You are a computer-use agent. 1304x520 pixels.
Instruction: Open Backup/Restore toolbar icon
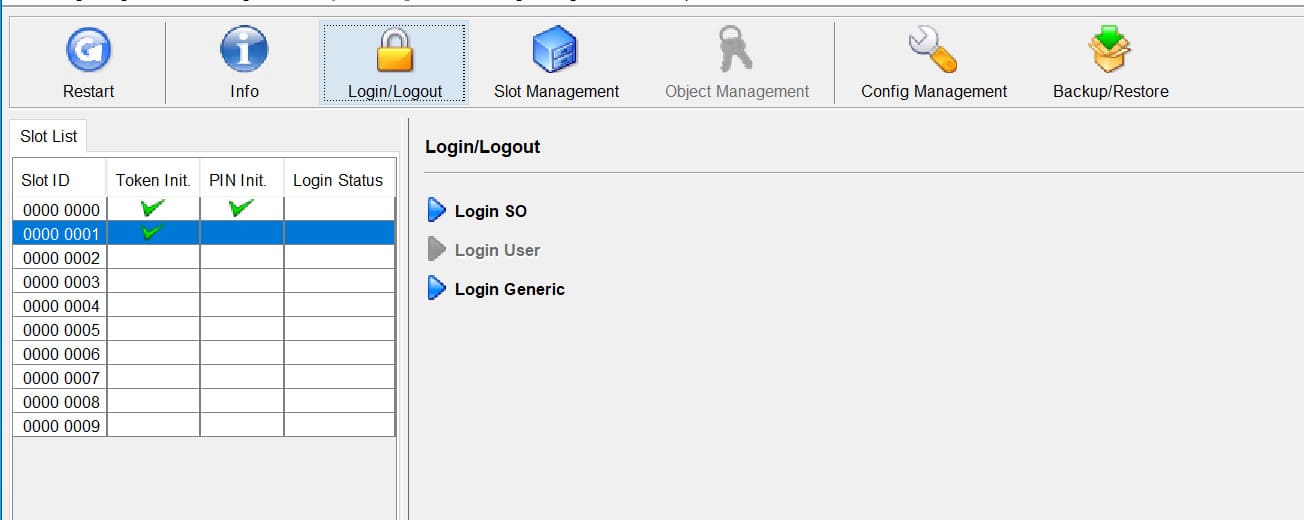(1110, 50)
